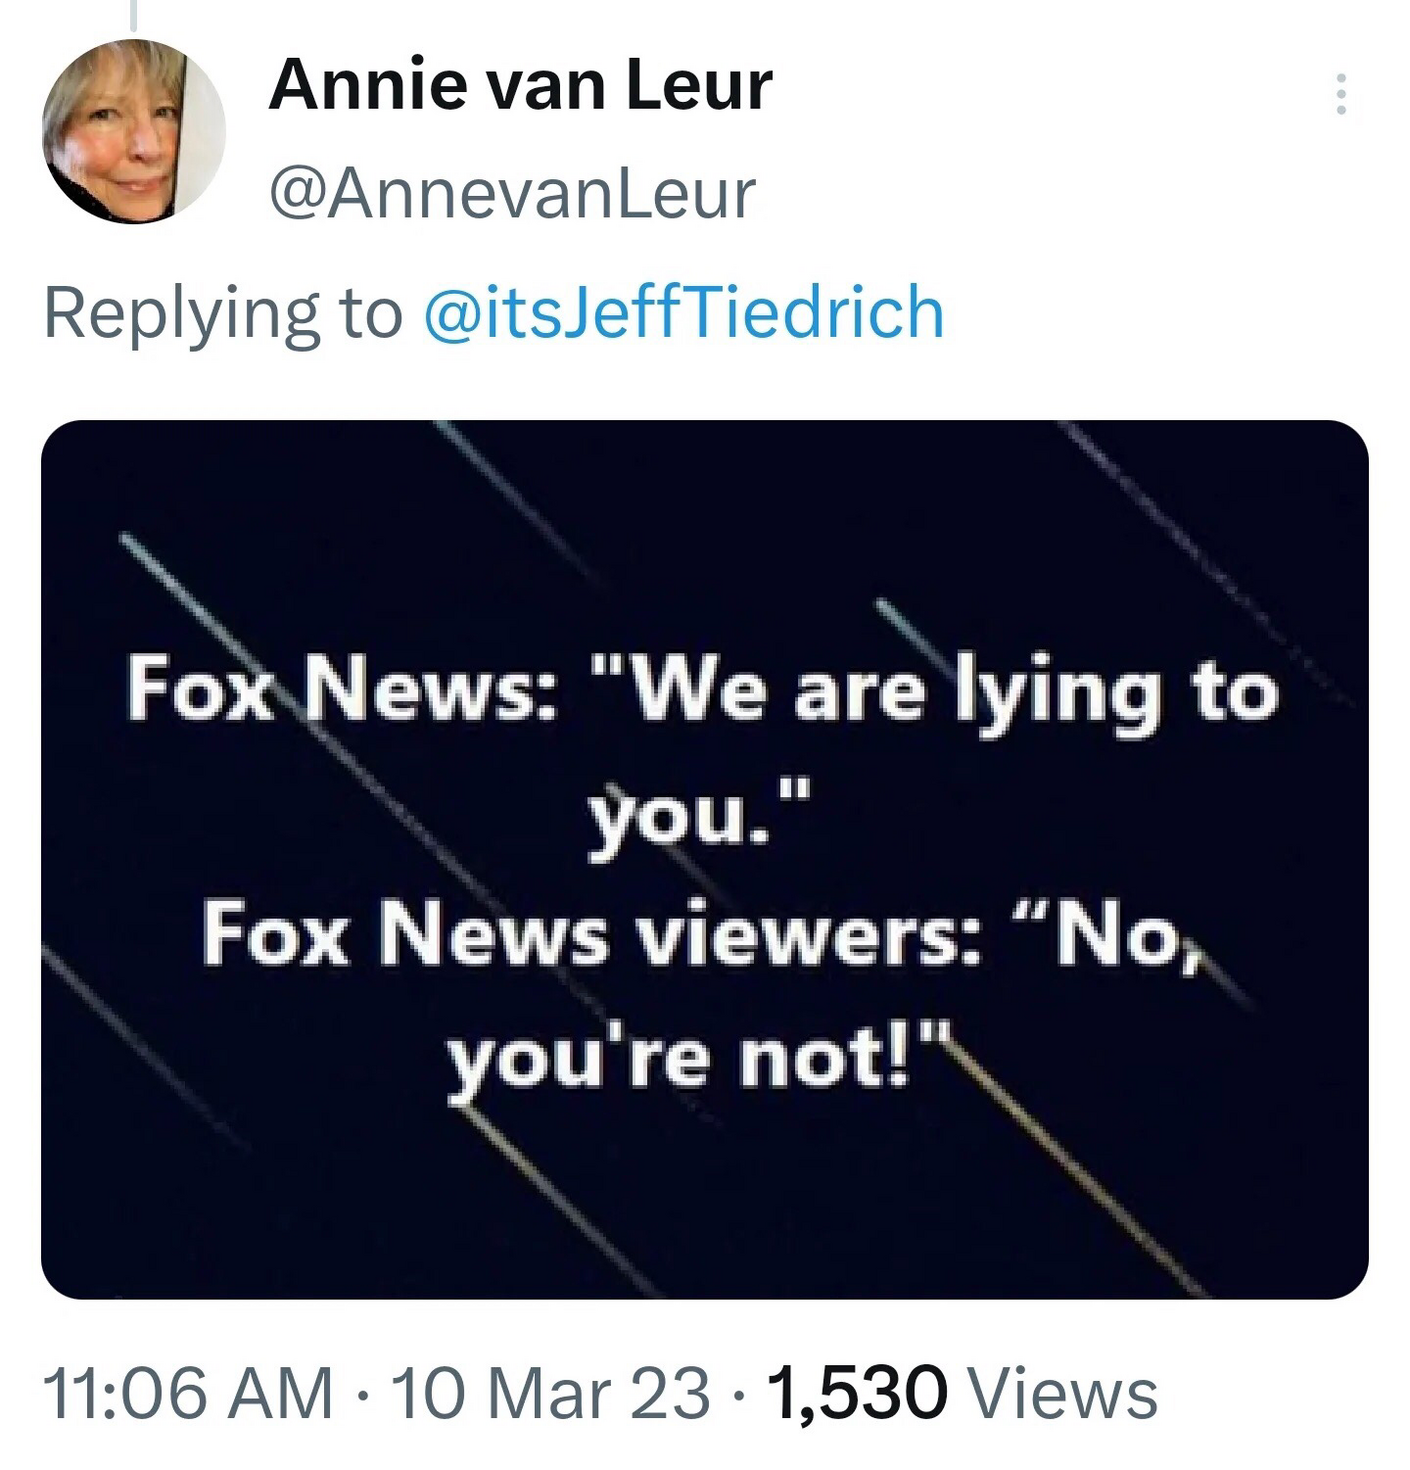Click the 10 Mar 23 date

point(550,1393)
